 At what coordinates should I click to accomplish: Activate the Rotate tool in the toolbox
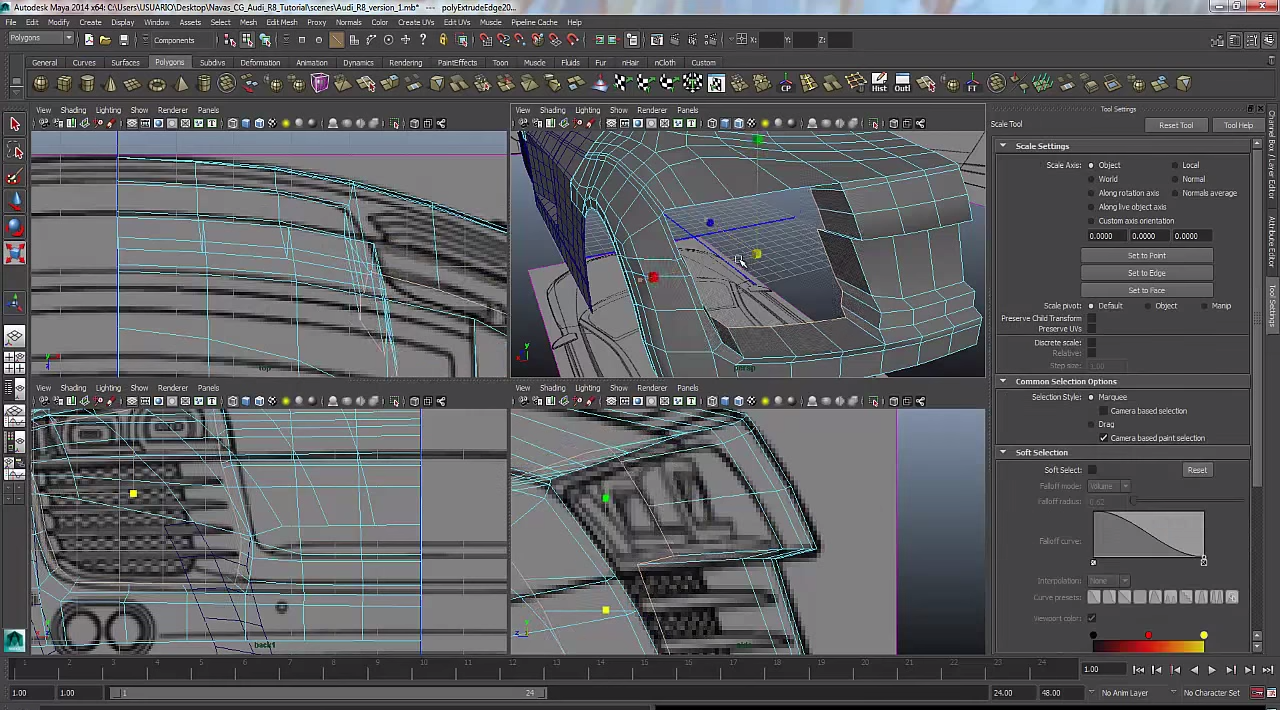14,228
